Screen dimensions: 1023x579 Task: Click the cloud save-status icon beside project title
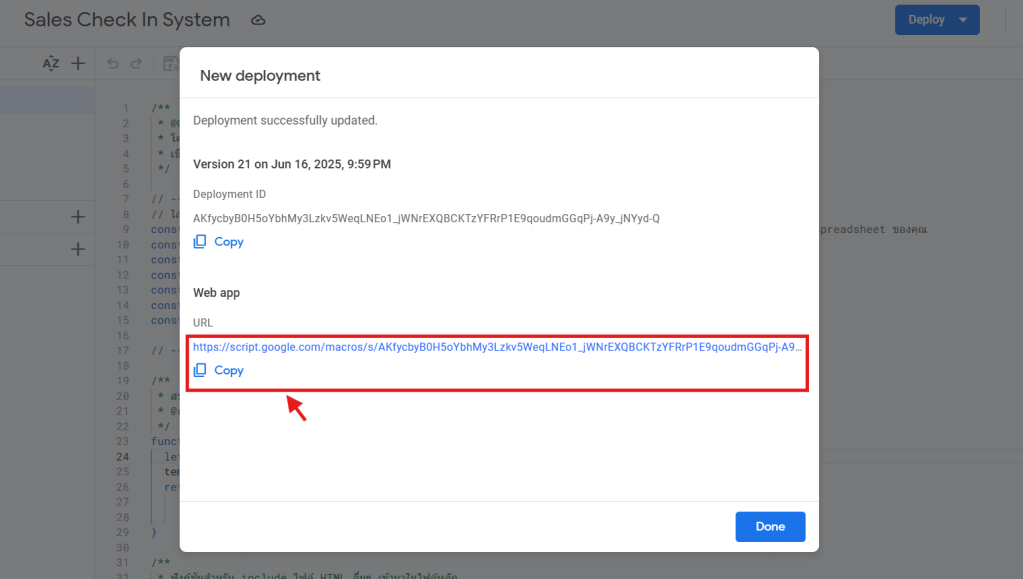(x=258, y=20)
